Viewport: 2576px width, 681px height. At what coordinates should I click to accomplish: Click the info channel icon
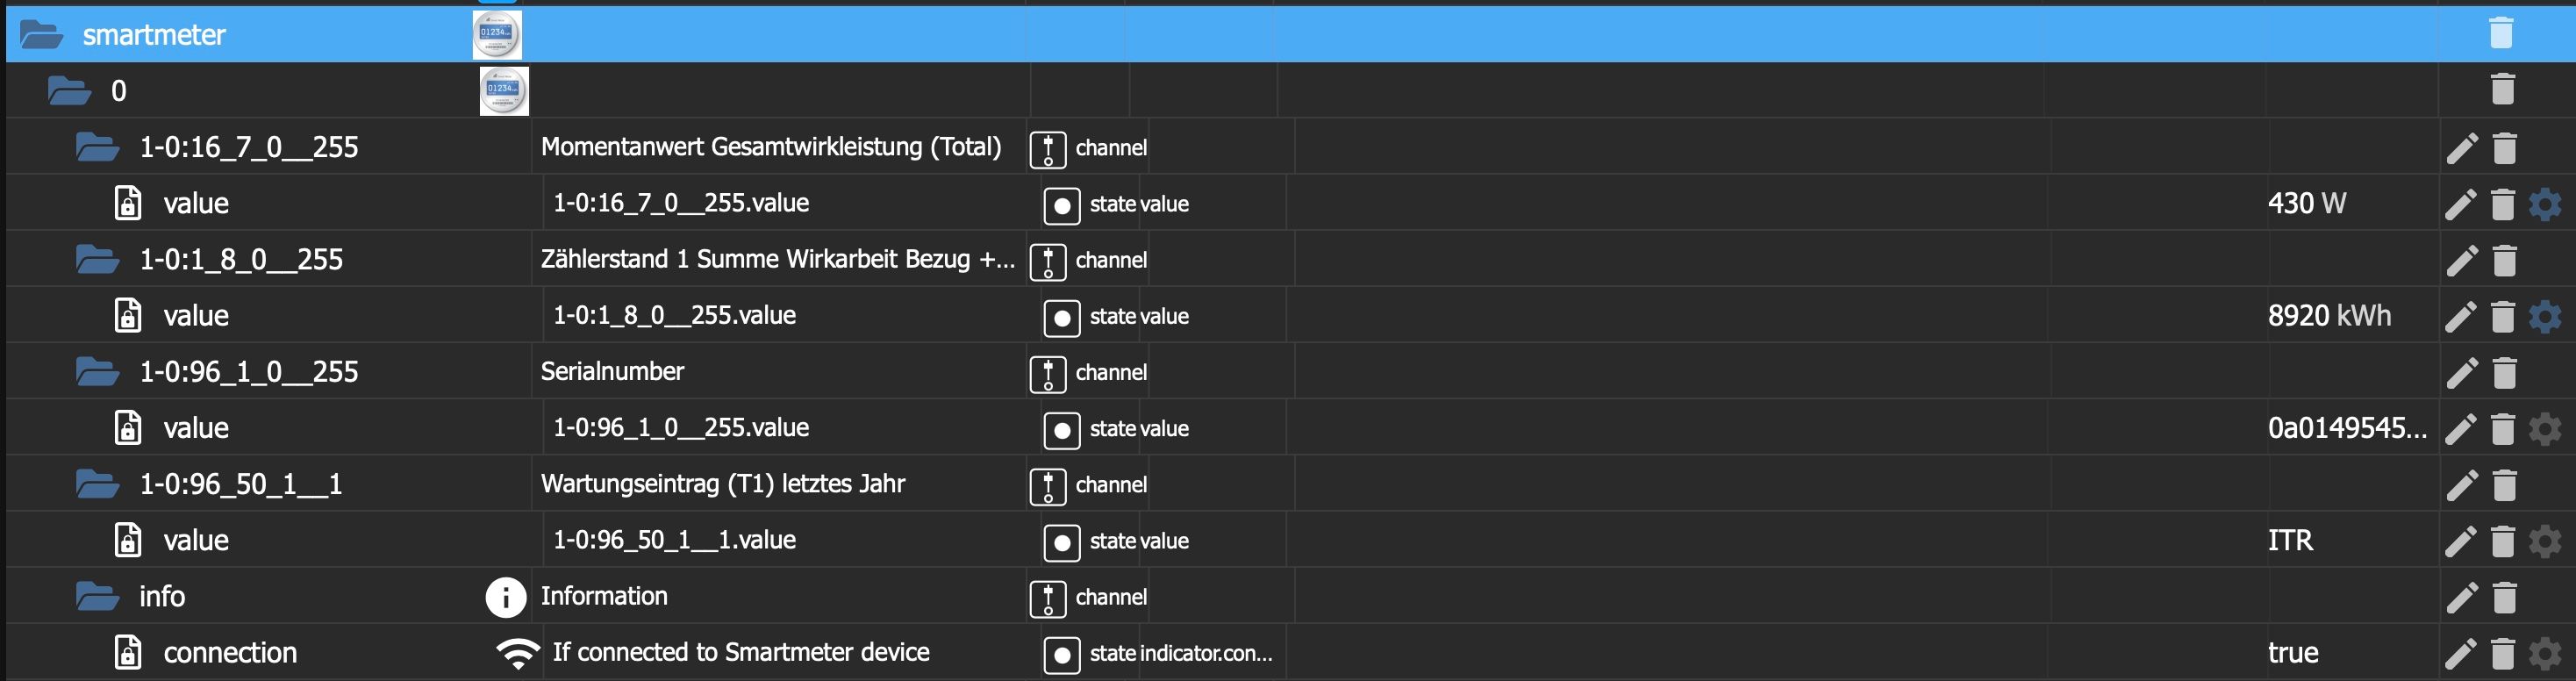pyautogui.click(x=506, y=597)
